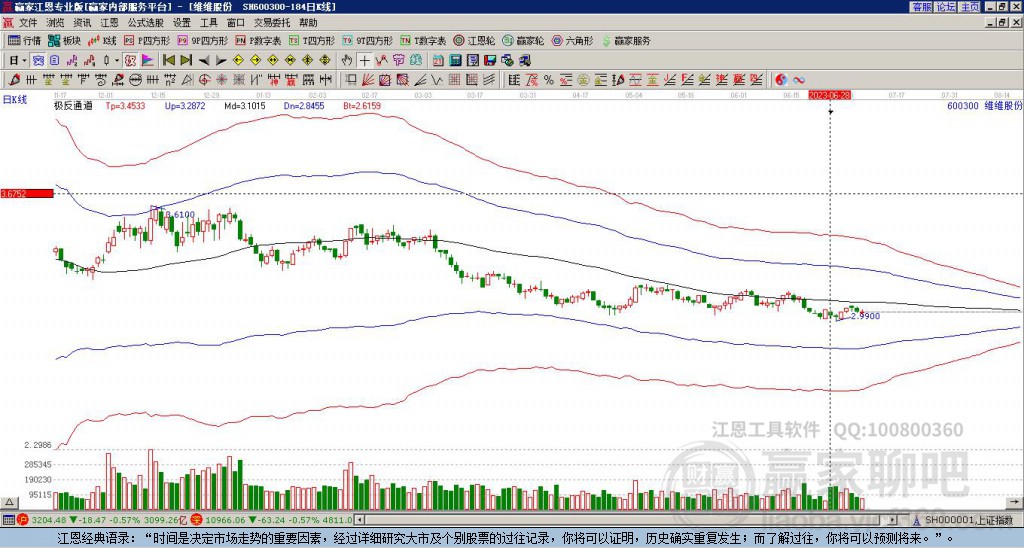Click the 客服 button in title bar
This screenshot has height=548, width=1024.
click(921, 7)
